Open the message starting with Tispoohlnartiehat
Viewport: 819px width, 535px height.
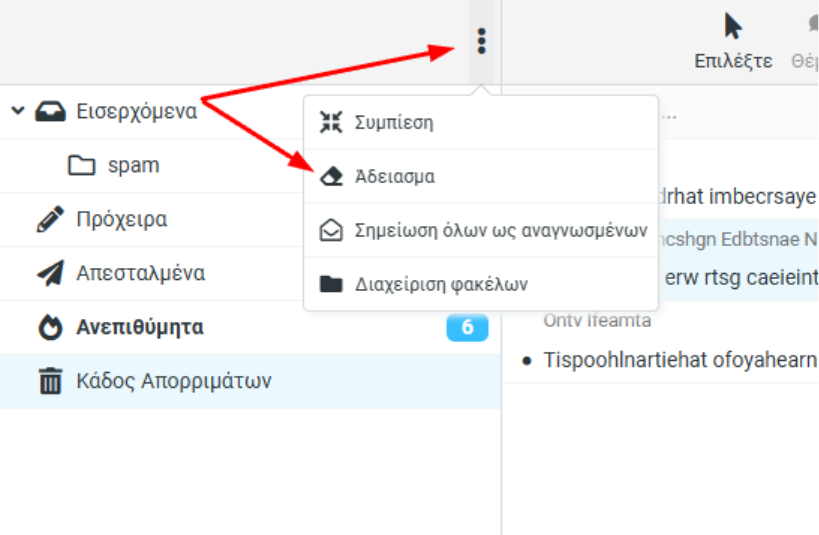click(x=680, y=359)
